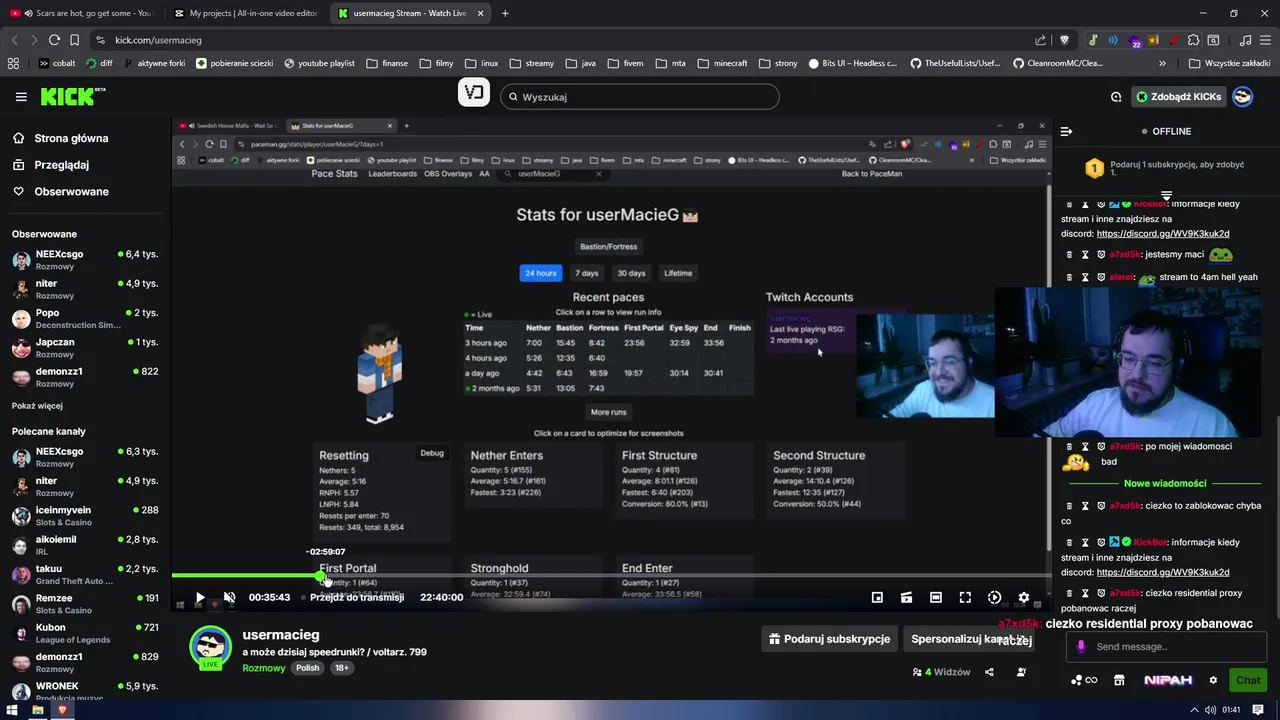
Task: Open discord.gg/WV9K3kuk2d link in lower chat message
Action: coord(1163,572)
